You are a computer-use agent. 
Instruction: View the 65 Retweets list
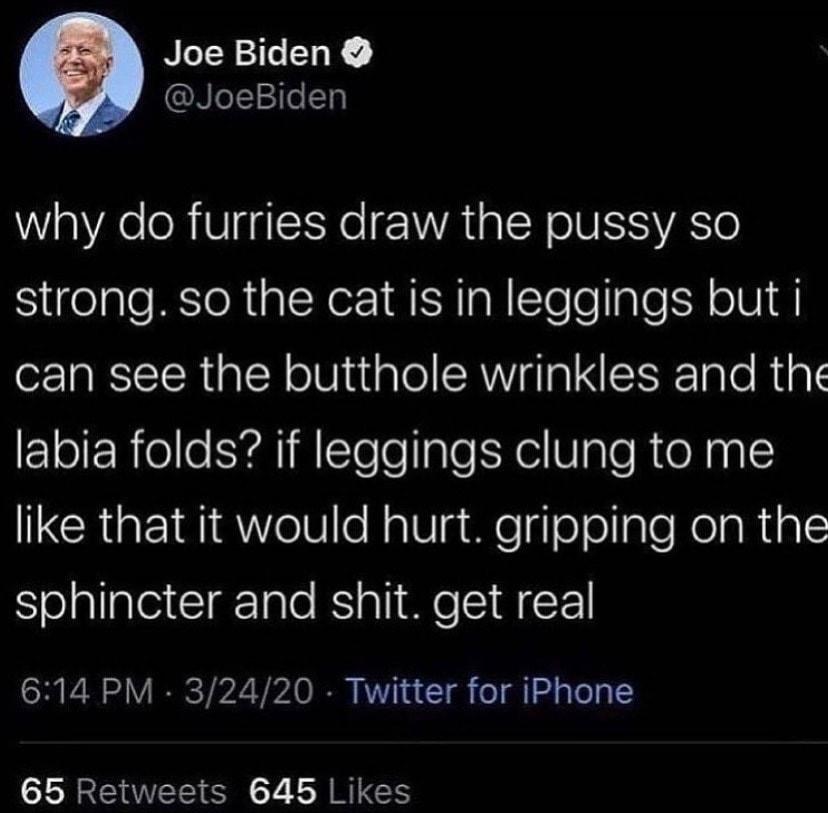coord(124,792)
